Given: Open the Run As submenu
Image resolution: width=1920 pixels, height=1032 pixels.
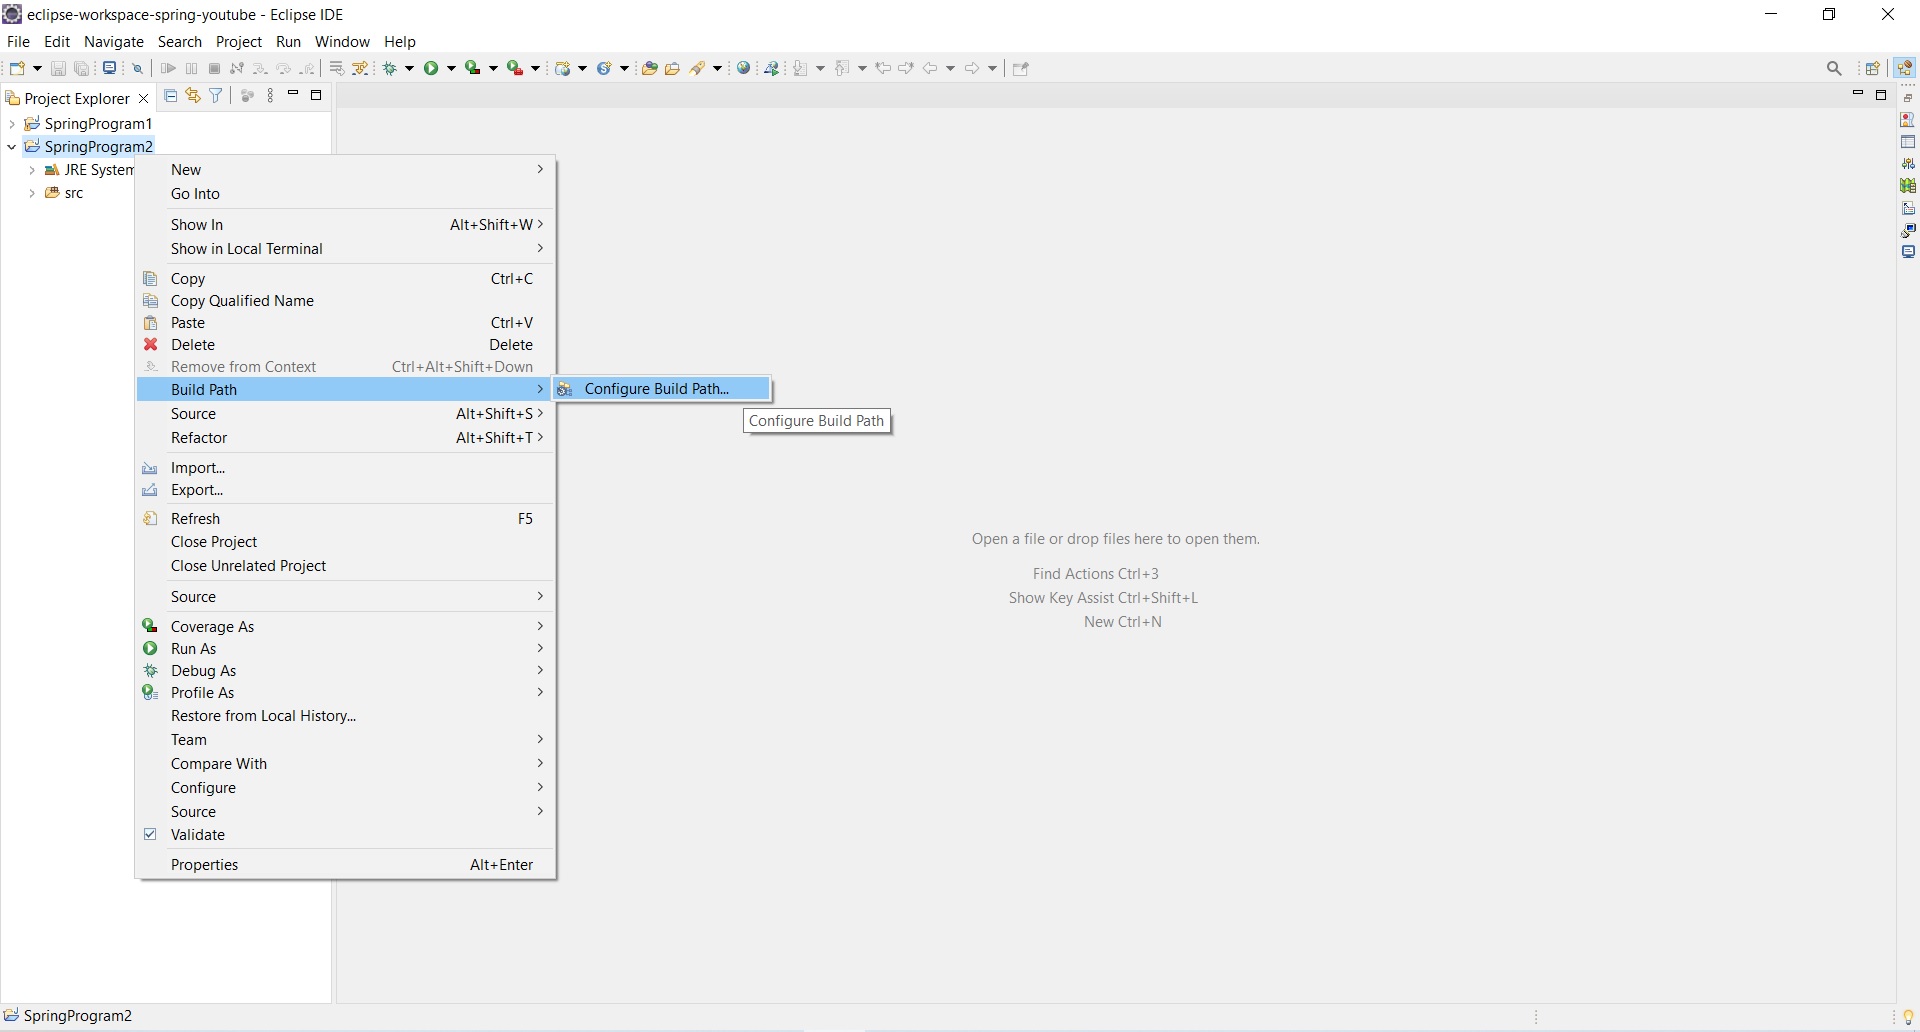Looking at the screenshot, I should 346,649.
